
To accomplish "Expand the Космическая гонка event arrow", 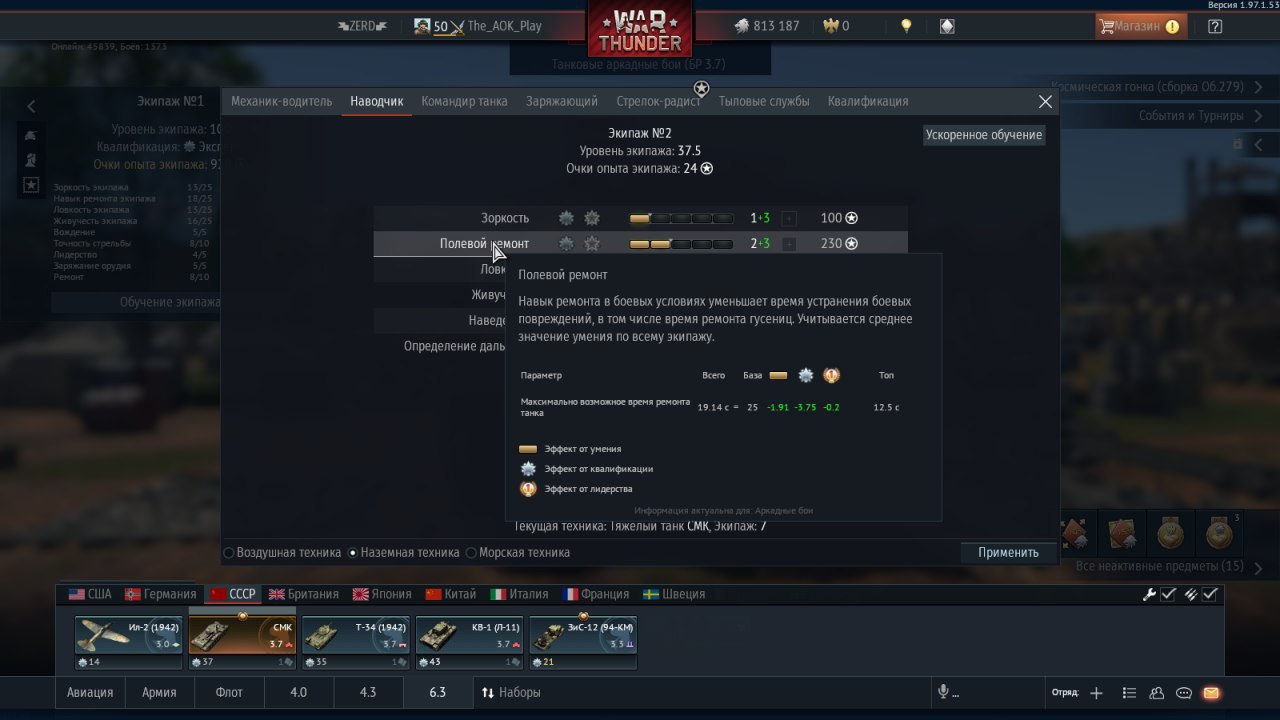I will (1259, 87).
